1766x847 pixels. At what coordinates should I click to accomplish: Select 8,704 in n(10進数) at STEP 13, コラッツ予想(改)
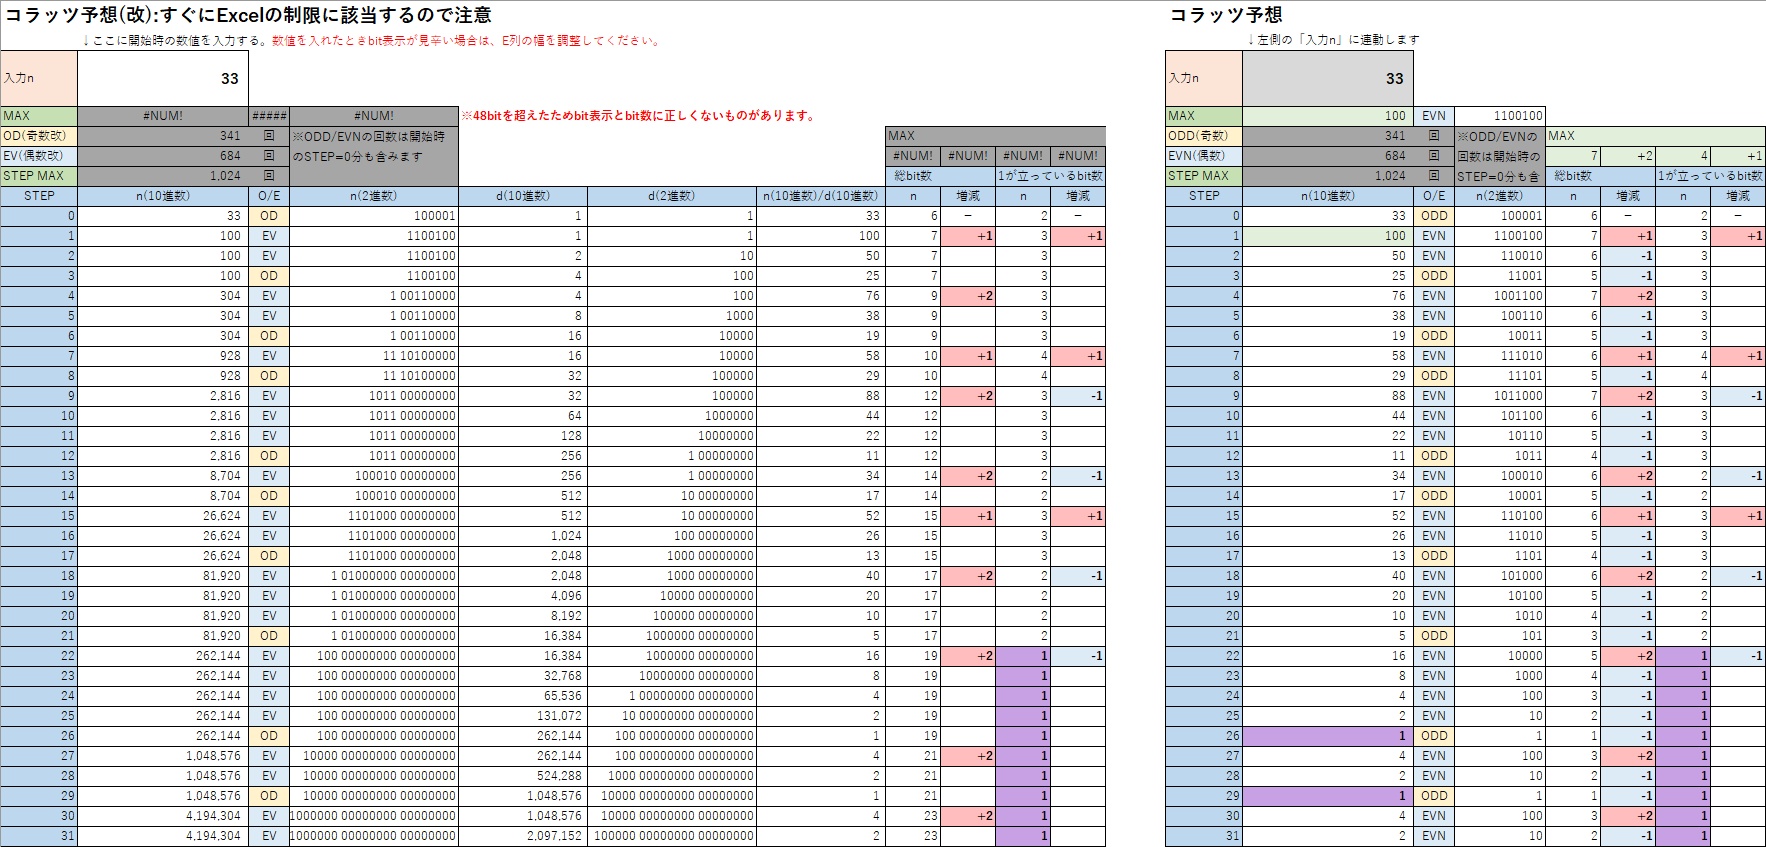tap(163, 476)
